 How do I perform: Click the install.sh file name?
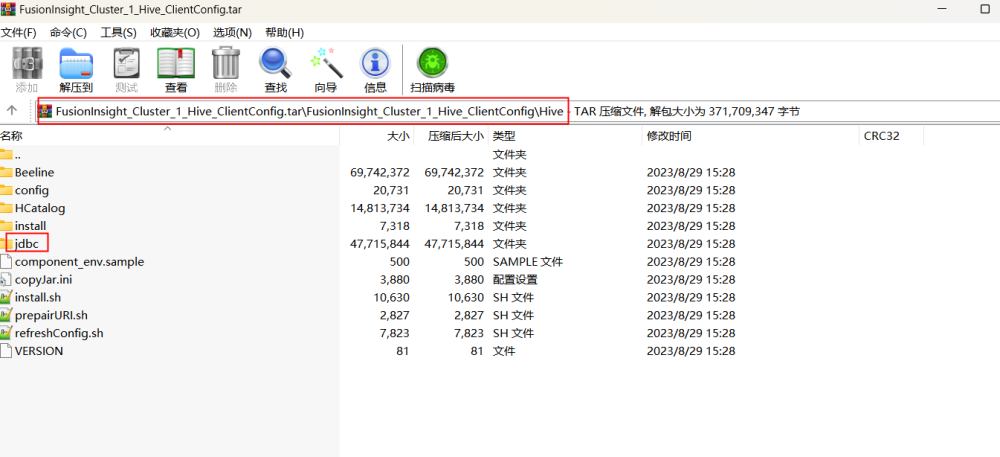38,297
